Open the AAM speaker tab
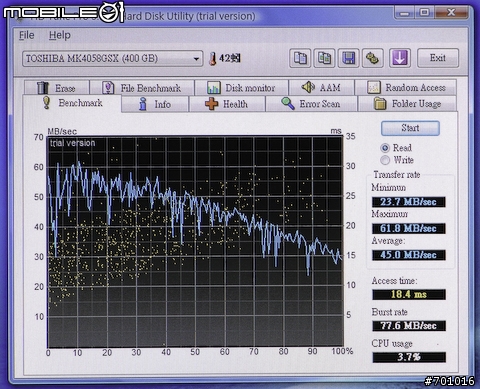Image resolution: width=480 pixels, height=389 pixels. [321, 88]
